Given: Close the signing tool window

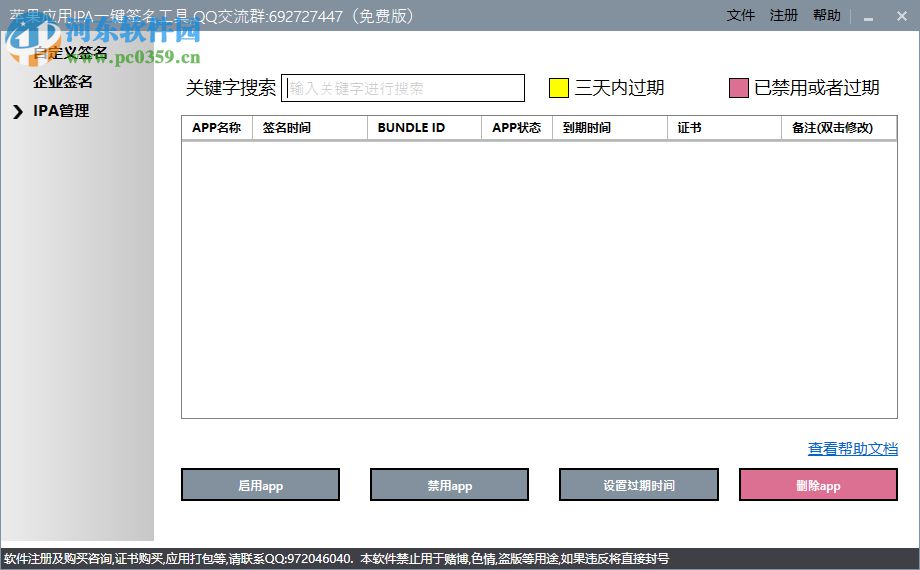Looking at the screenshot, I should [x=902, y=16].
